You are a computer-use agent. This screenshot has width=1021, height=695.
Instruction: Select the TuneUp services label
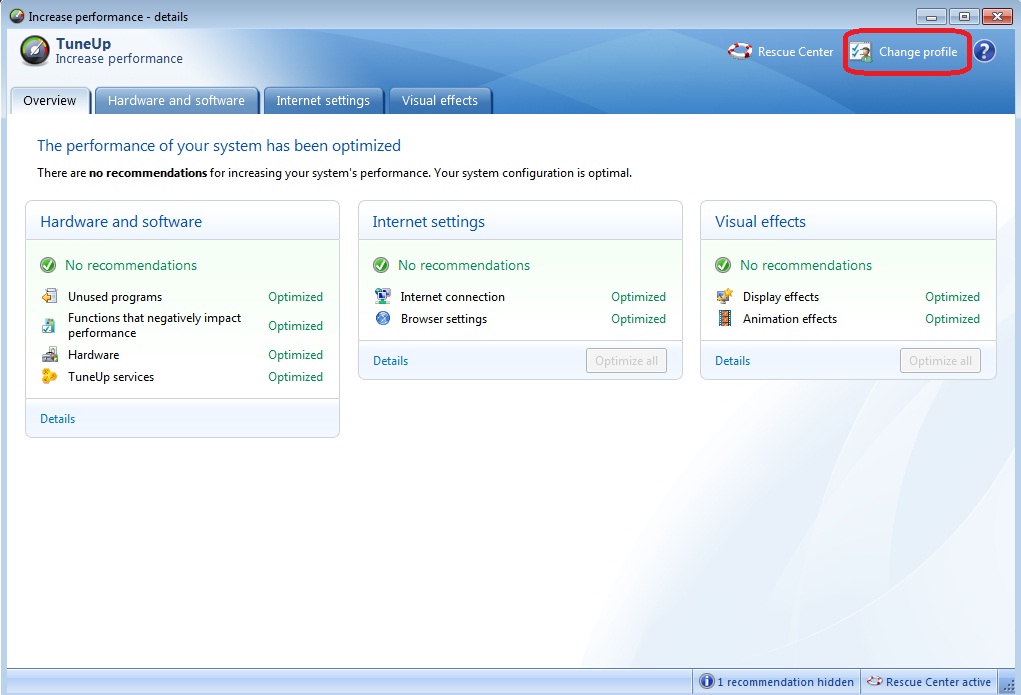tap(111, 376)
